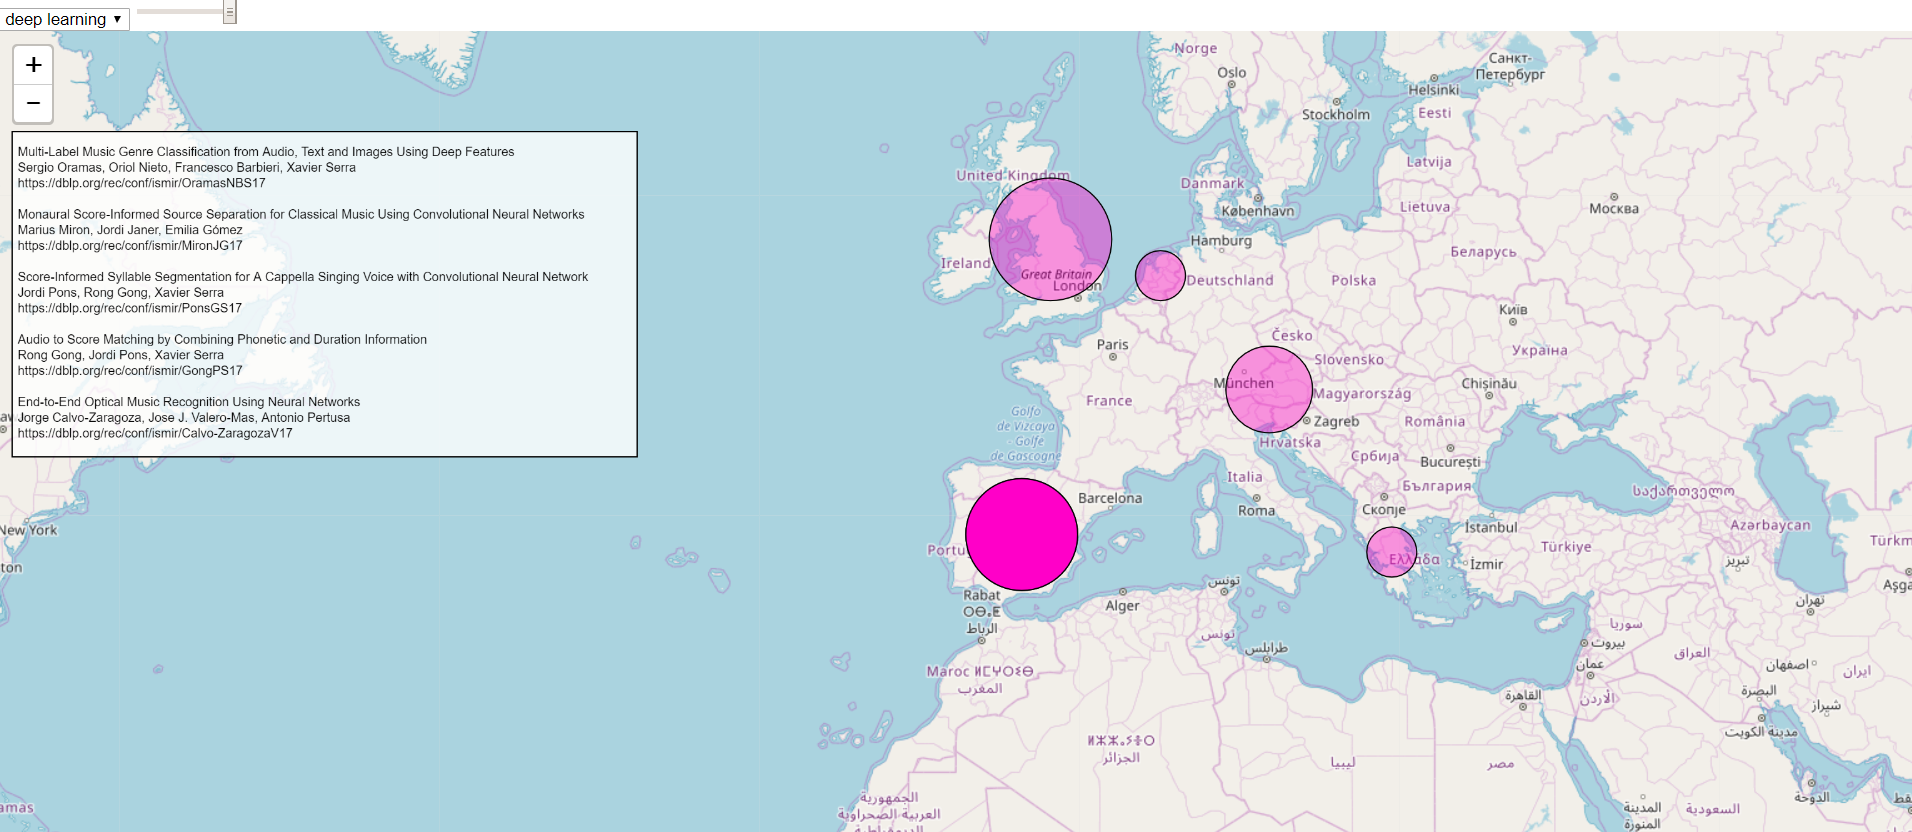Open the Calvo-ZaragozaV17 dblp link
This screenshot has height=832, width=1912.
coord(155,433)
